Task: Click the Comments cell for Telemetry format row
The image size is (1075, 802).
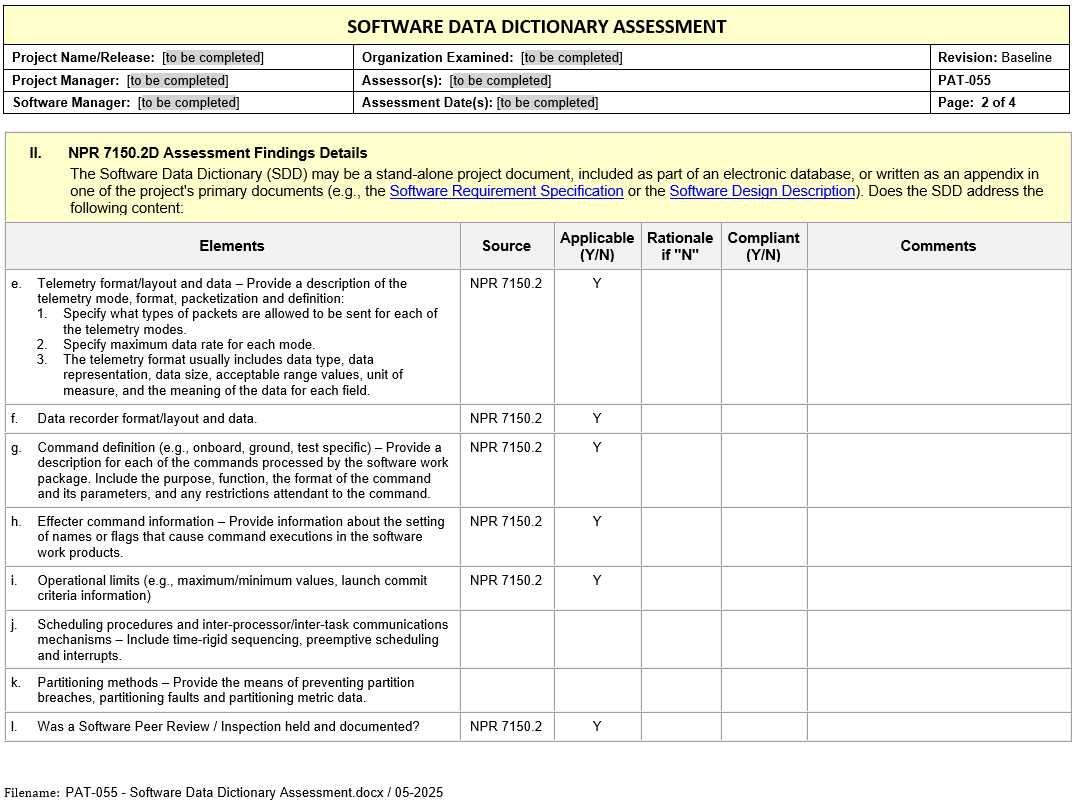Action: tap(938, 336)
